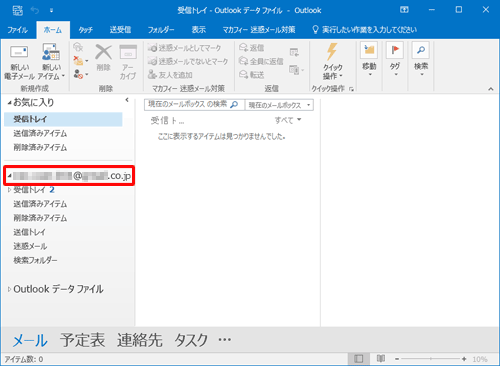This screenshot has width=500, height=366.
Task: Open the タグ flag menu
Action: tap(395, 59)
